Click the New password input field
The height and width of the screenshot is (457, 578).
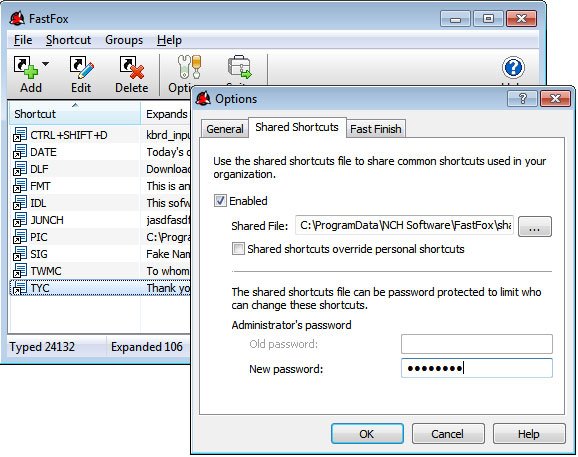[477, 368]
